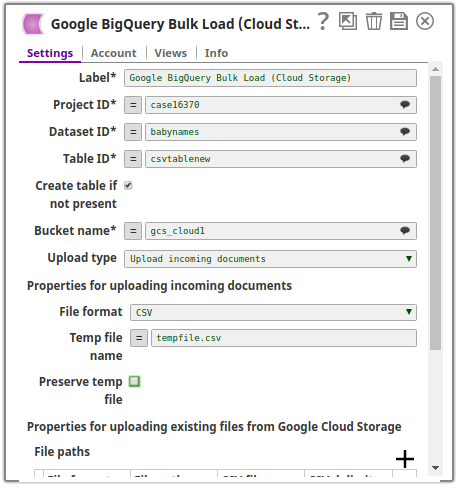This screenshot has height=489, width=458.
Task: Switch to the Account tab
Action: click(x=114, y=53)
